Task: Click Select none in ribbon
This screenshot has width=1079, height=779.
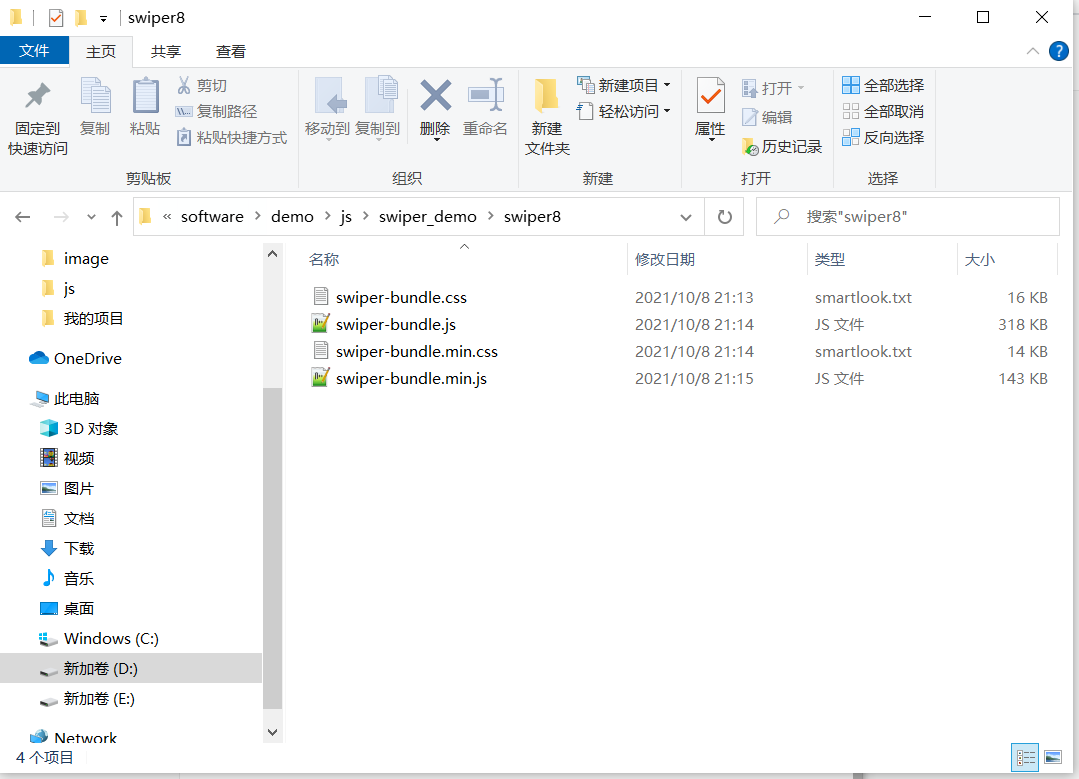Action: coord(883,111)
